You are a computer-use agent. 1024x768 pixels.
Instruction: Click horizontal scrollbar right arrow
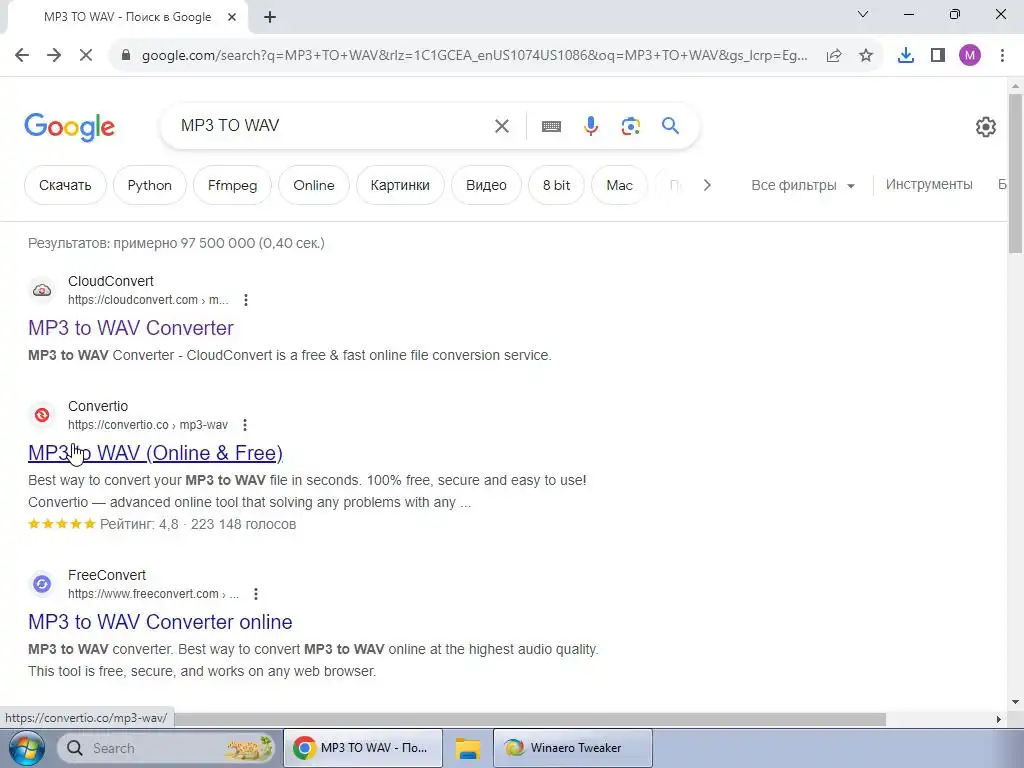(x=999, y=719)
